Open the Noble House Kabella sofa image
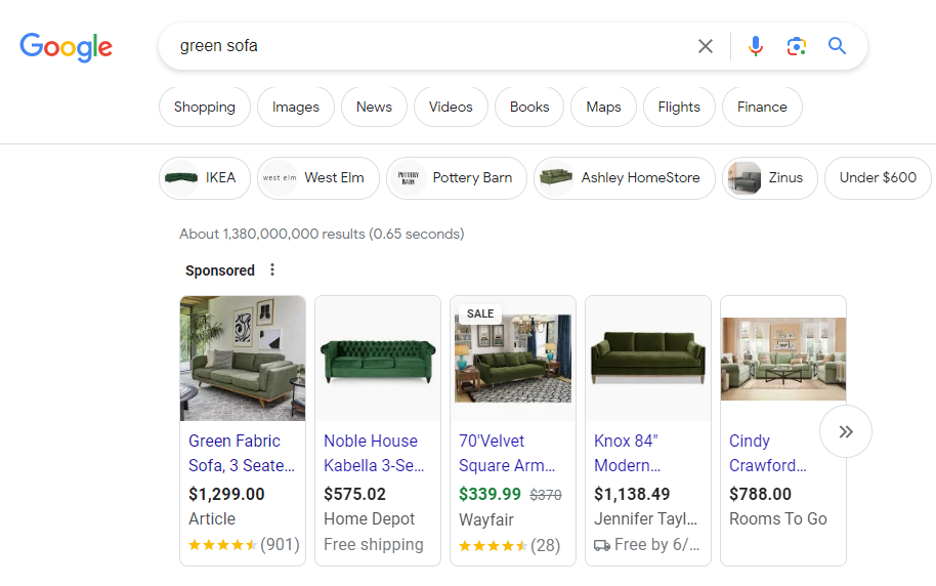This screenshot has height=586, width=936. click(x=378, y=359)
